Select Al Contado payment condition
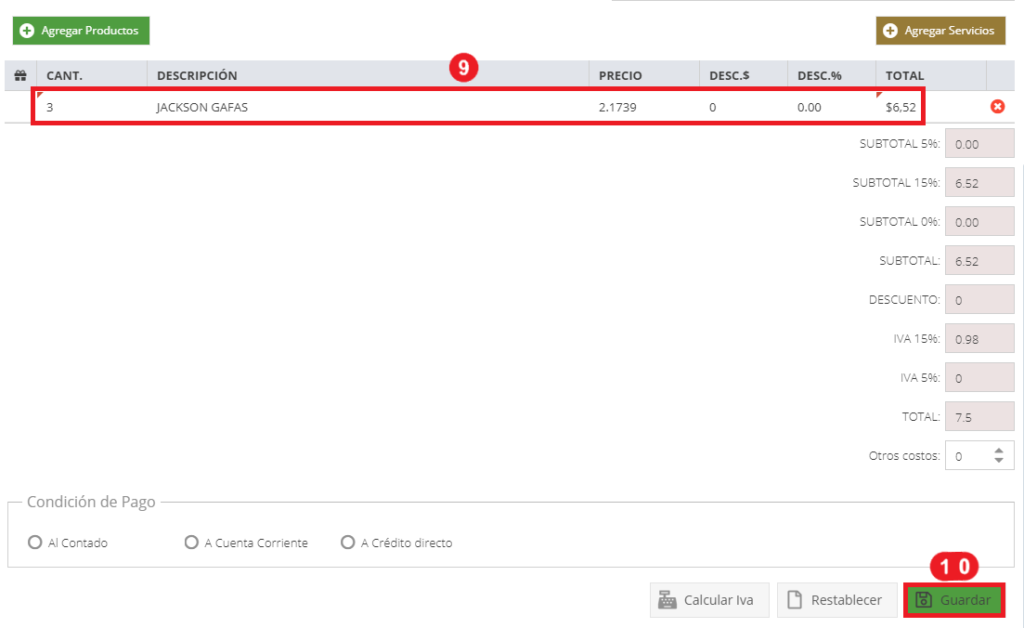The height and width of the screenshot is (628, 1024). (35, 542)
